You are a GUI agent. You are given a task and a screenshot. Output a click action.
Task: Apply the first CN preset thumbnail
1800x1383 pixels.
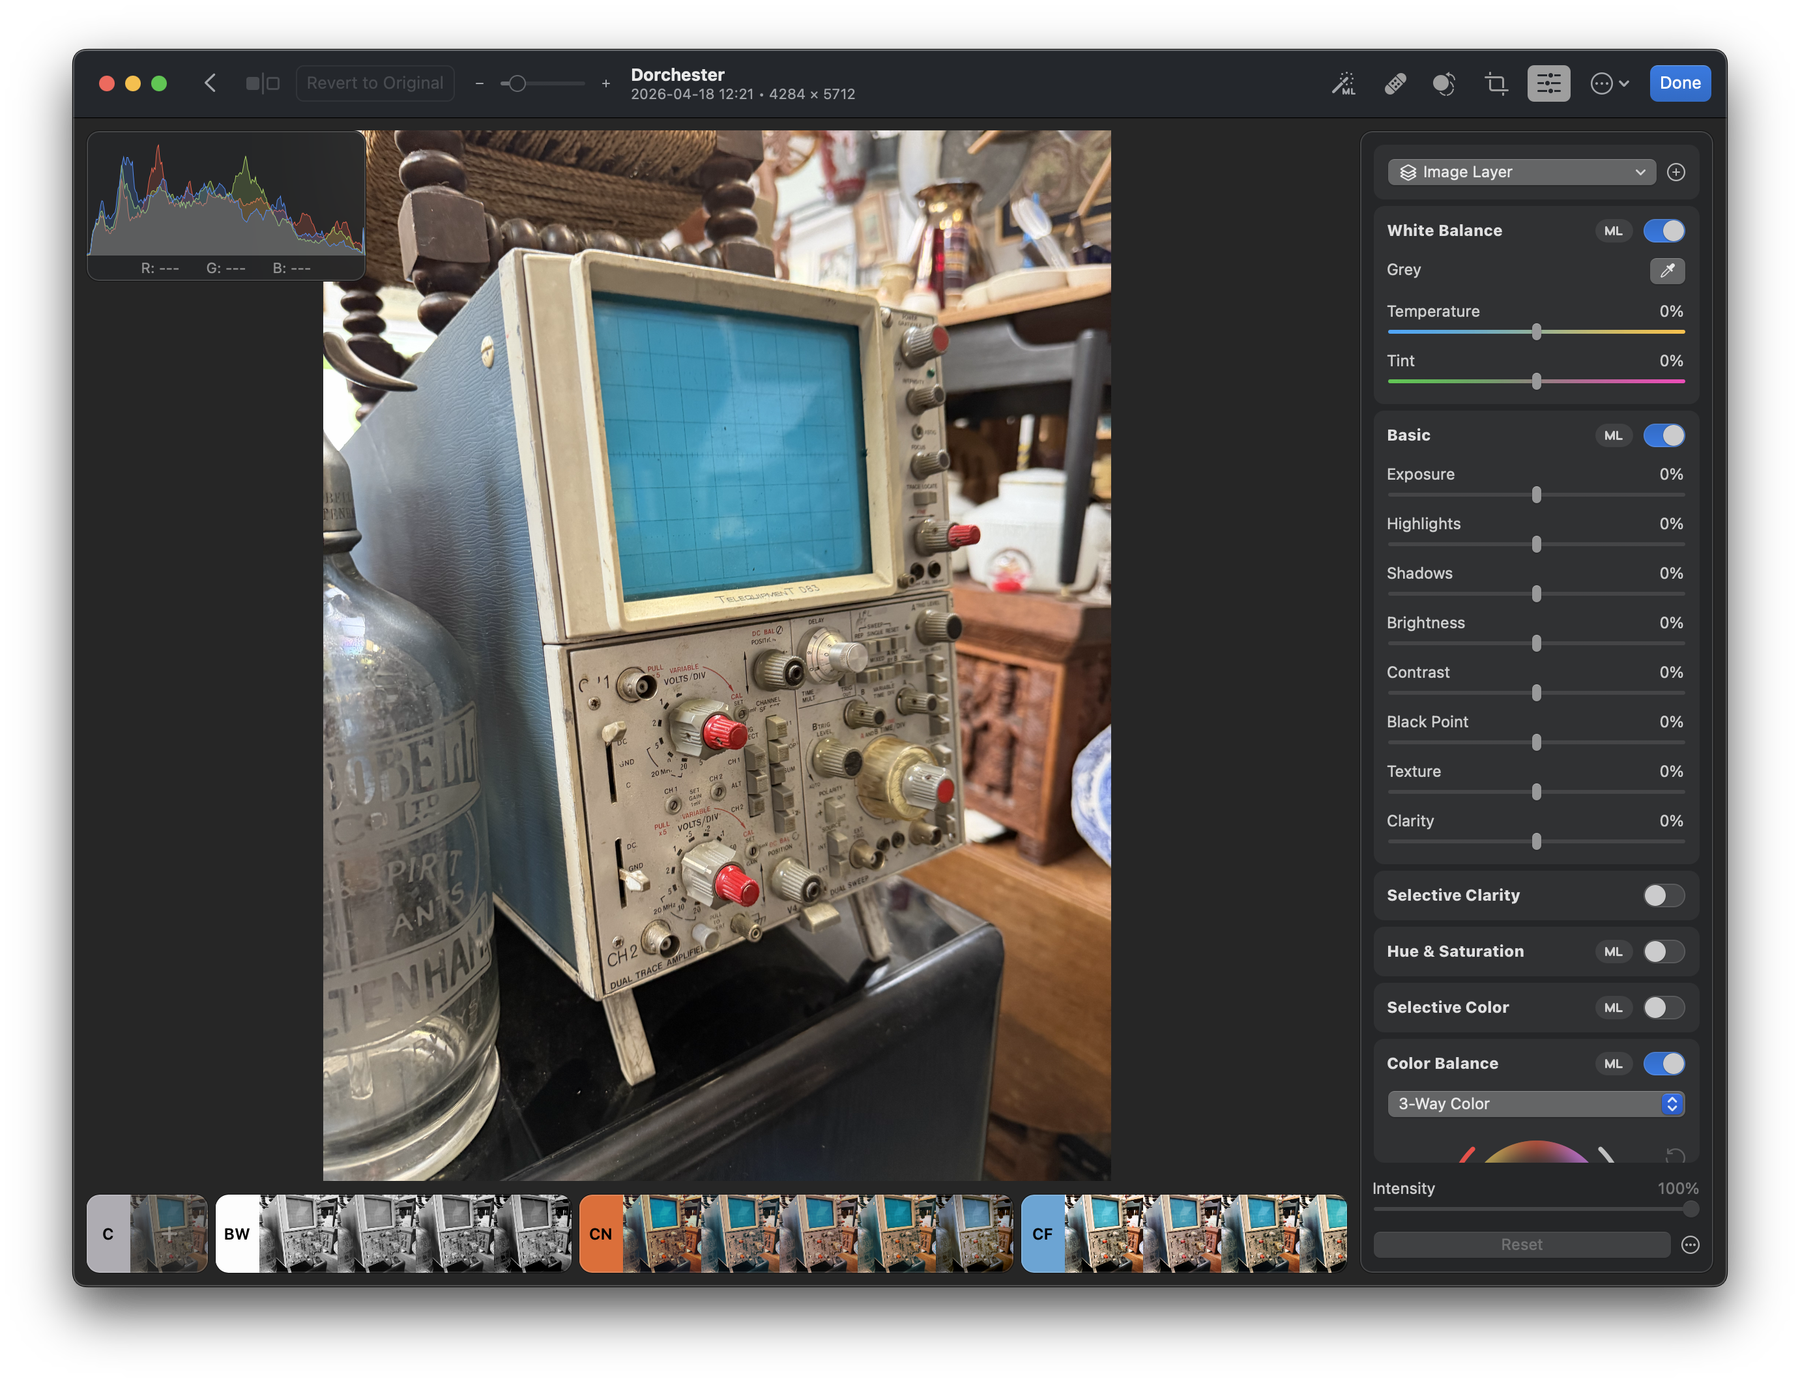coord(662,1234)
